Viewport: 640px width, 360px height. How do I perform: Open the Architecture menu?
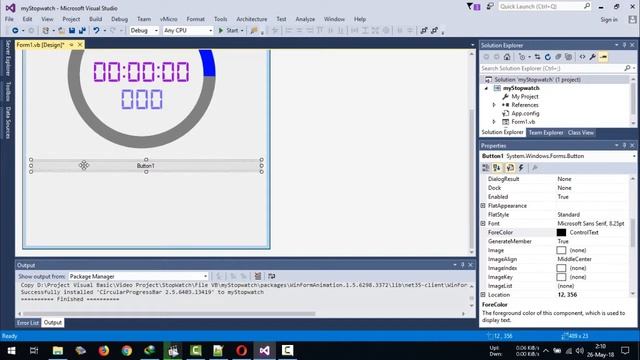point(251,19)
